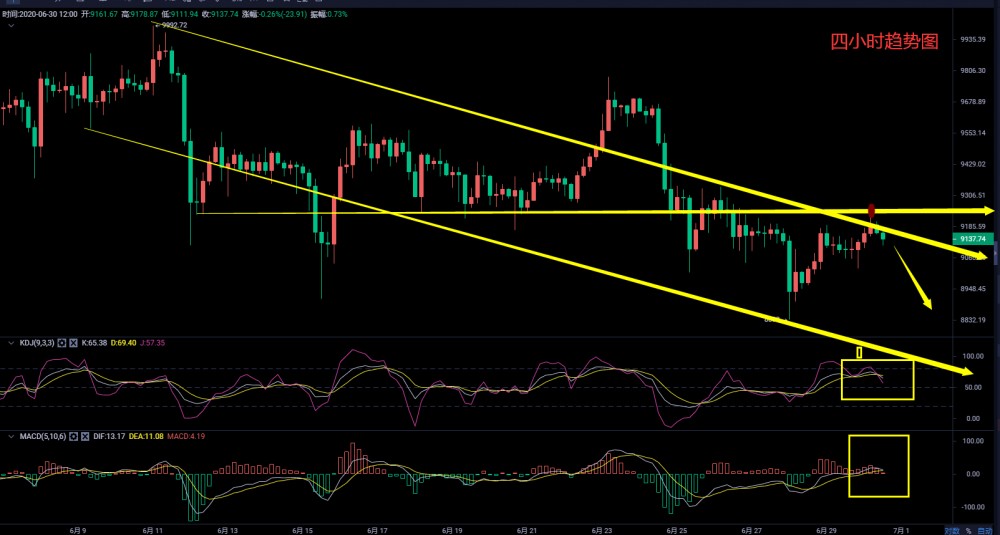Toggle logarithmic scale (对数)
Screen dimensions: 1000x535
point(952,529)
